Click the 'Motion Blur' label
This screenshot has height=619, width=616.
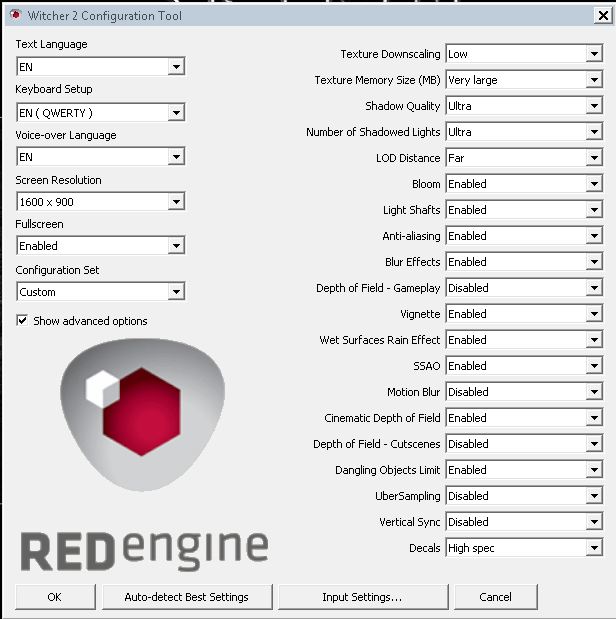tap(414, 392)
